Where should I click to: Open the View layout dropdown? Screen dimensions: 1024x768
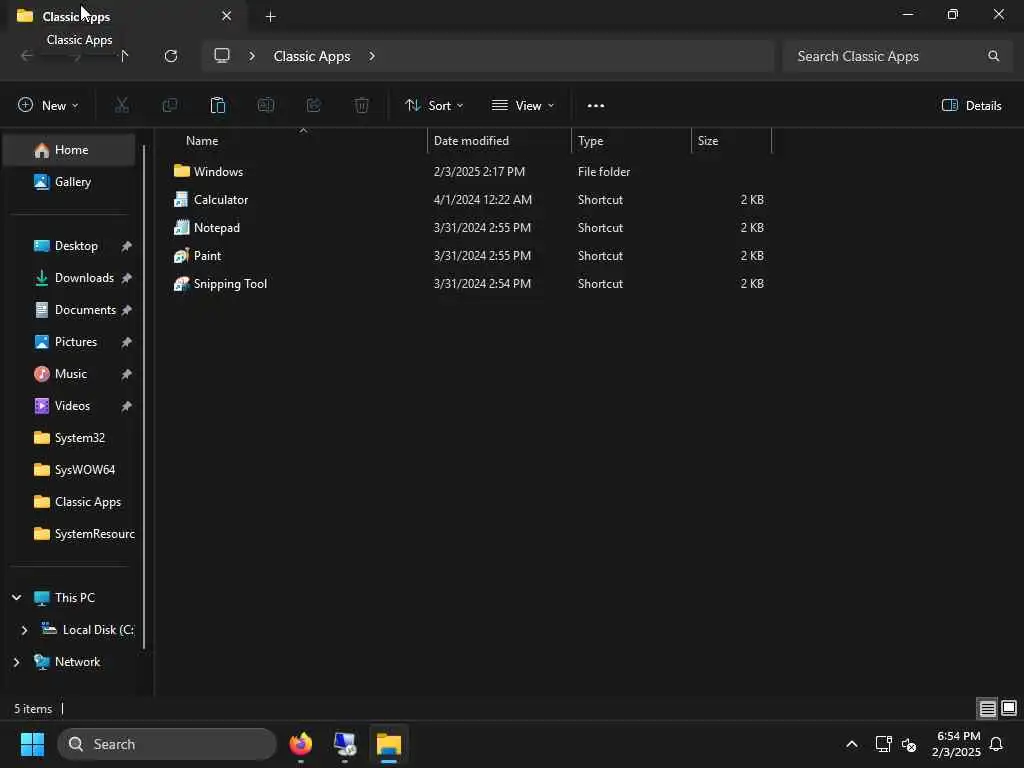click(522, 105)
